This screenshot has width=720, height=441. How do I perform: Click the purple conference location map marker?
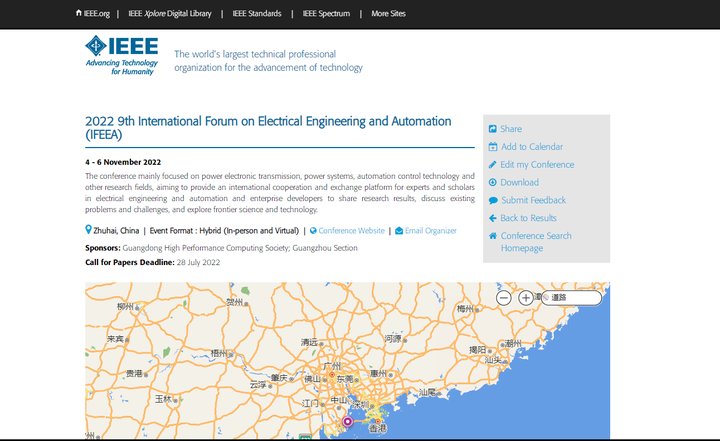click(x=348, y=422)
